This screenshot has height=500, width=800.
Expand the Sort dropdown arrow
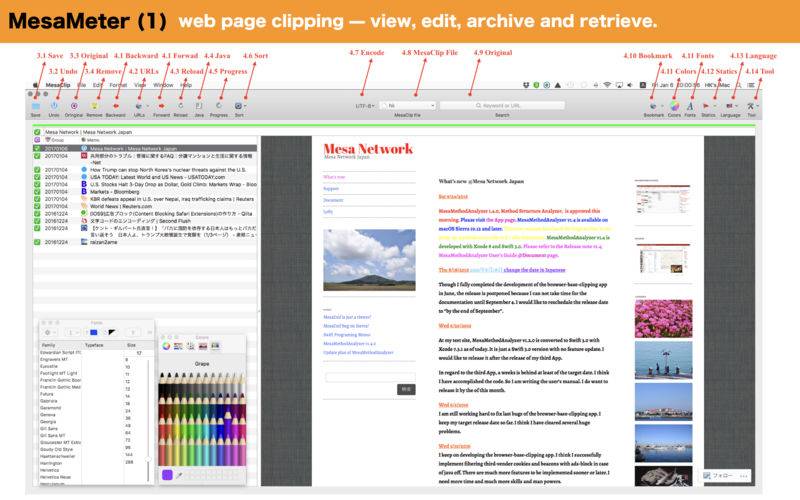click(245, 106)
